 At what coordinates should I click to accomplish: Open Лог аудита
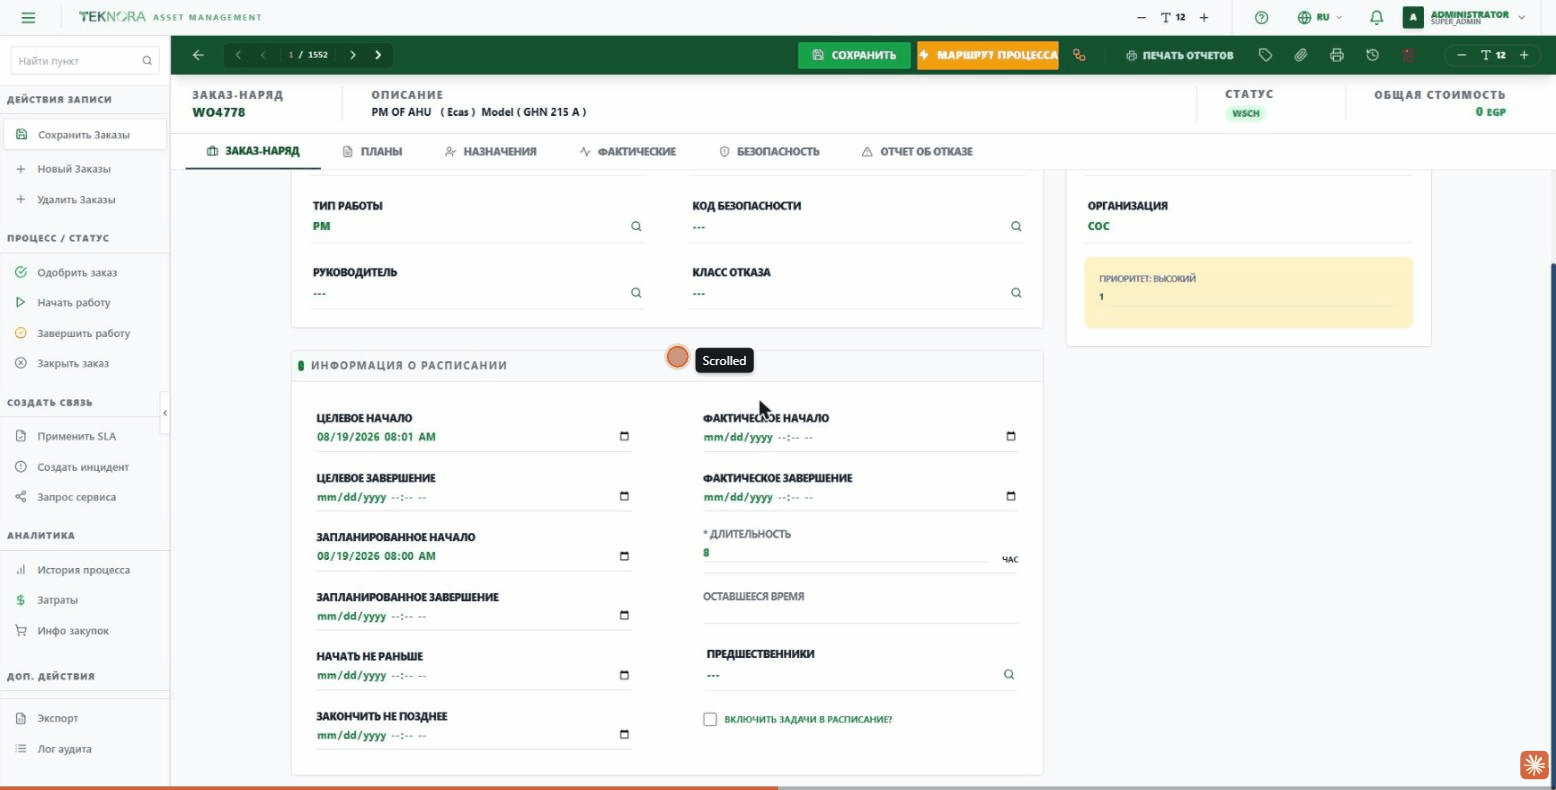coord(65,749)
